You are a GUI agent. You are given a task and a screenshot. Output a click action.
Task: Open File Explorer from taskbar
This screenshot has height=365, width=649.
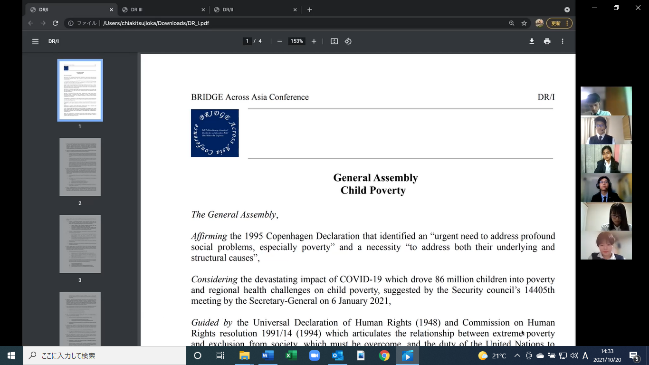coord(244,355)
